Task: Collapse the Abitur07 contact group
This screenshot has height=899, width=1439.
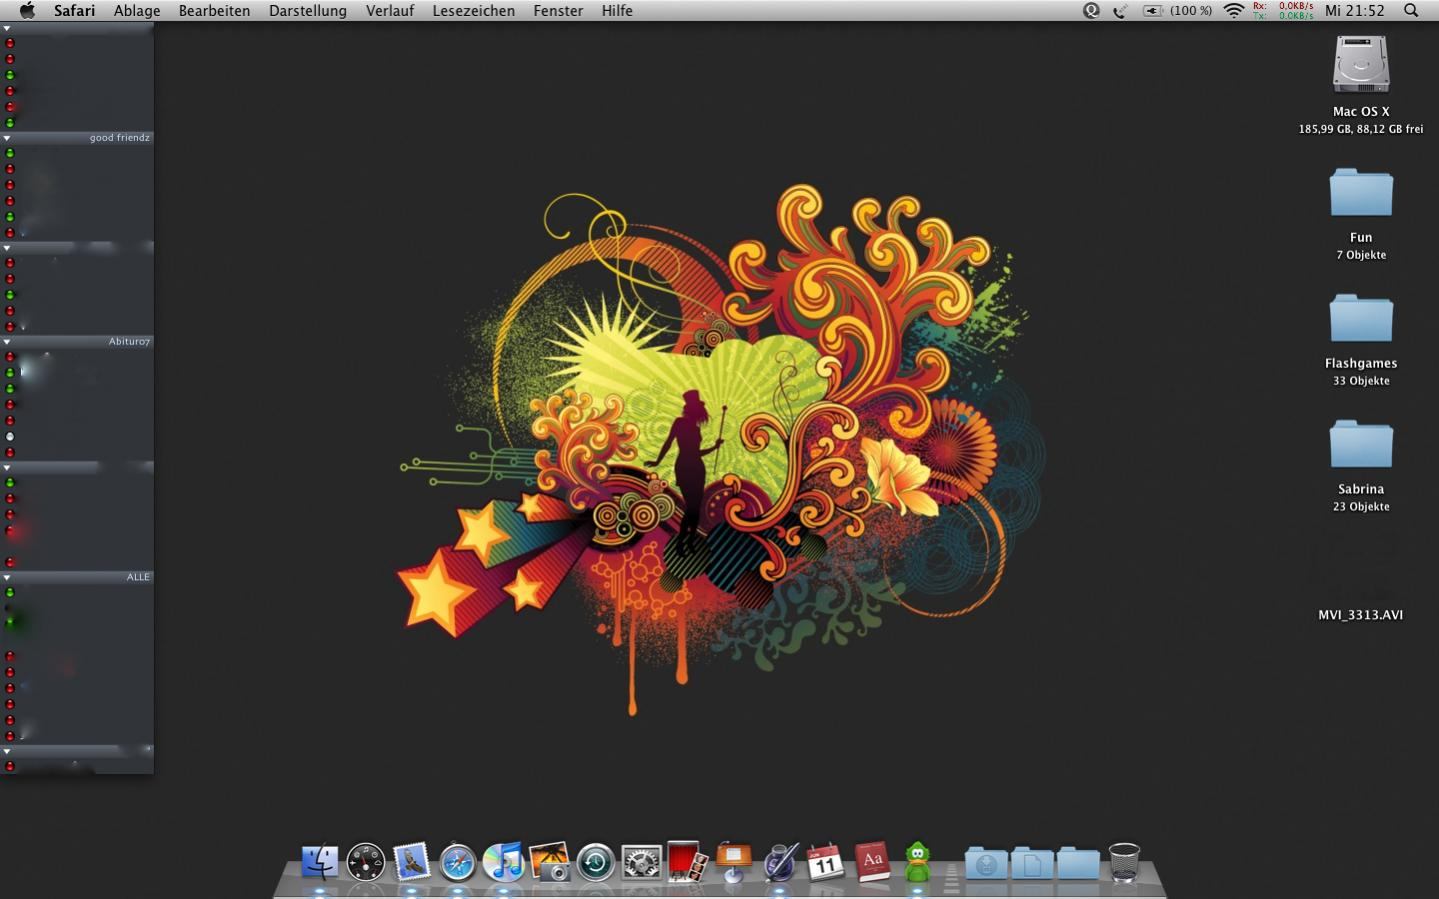Action: click(7, 342)
